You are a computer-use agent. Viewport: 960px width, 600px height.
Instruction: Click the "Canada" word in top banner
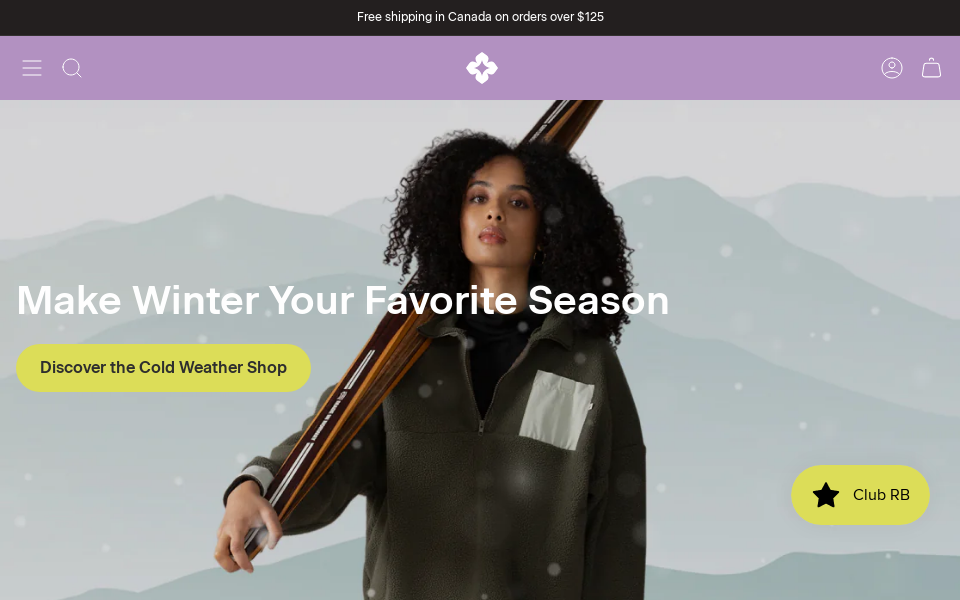[x=470, y=17]
